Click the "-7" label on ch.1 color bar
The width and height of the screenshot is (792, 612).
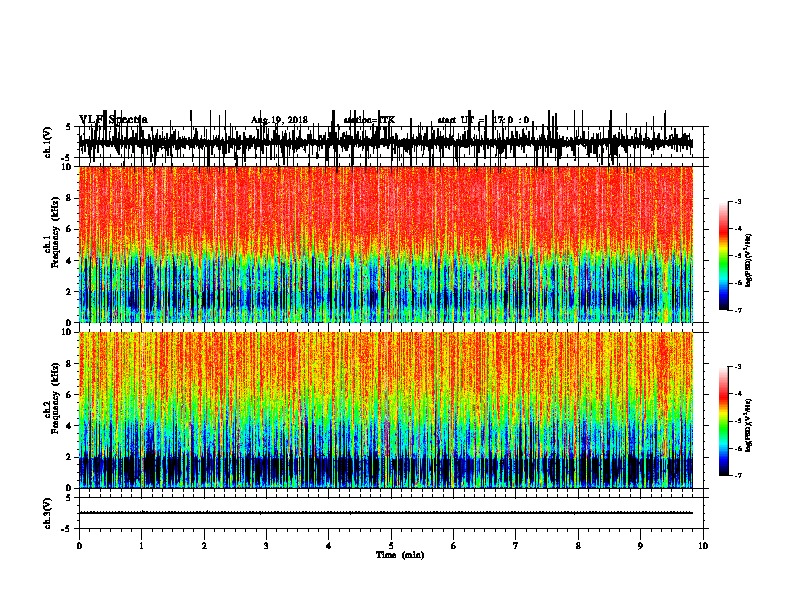[737, 310]
